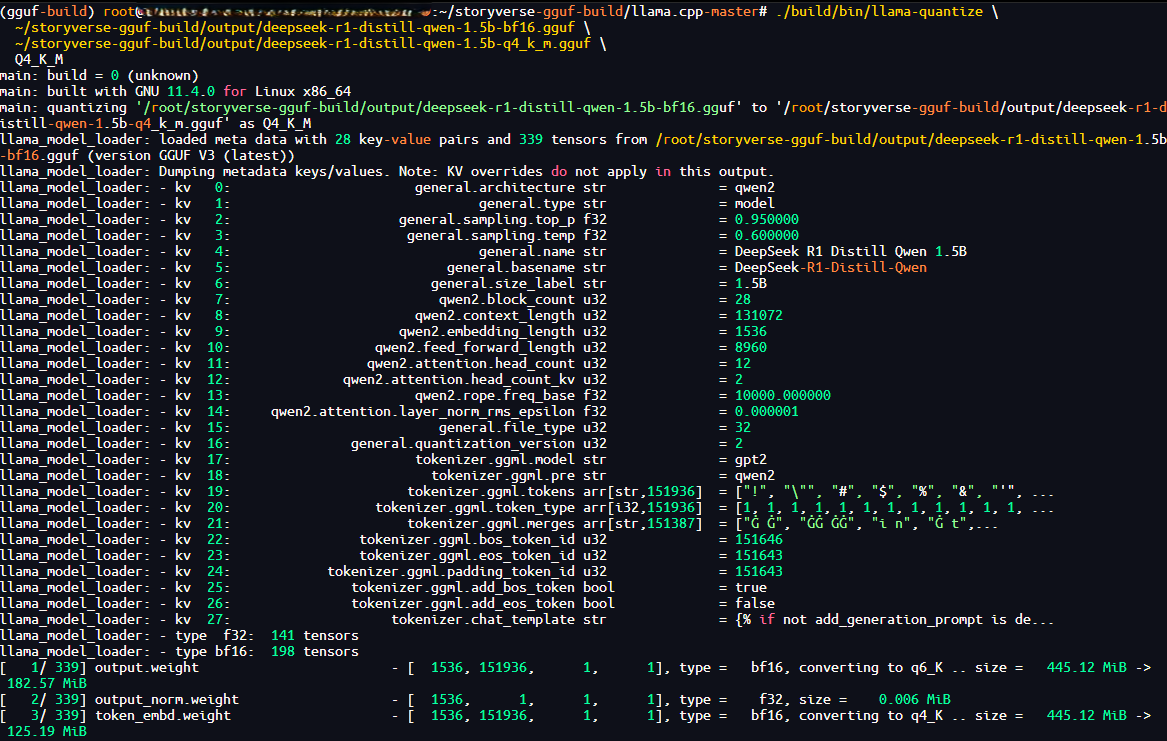The height and width of the screenshot is (741, 1167).
Task: Click the "(gguf-build)" environment prefix
Action: click(48, 11)
